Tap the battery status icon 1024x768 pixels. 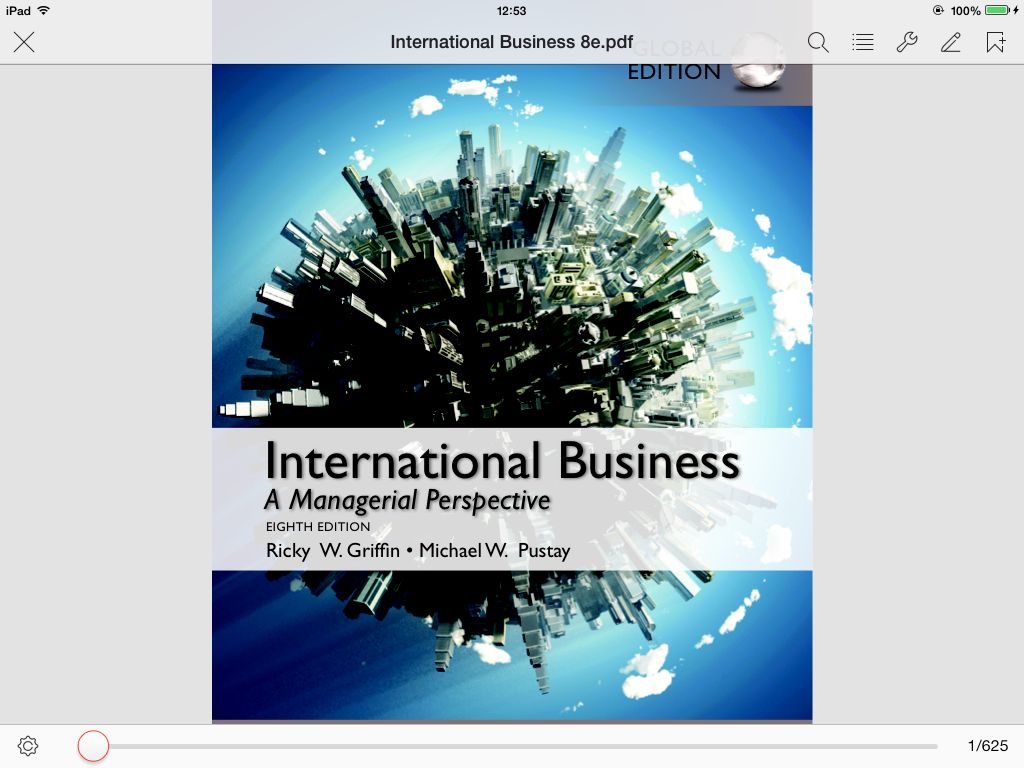(x=997, y=10)
